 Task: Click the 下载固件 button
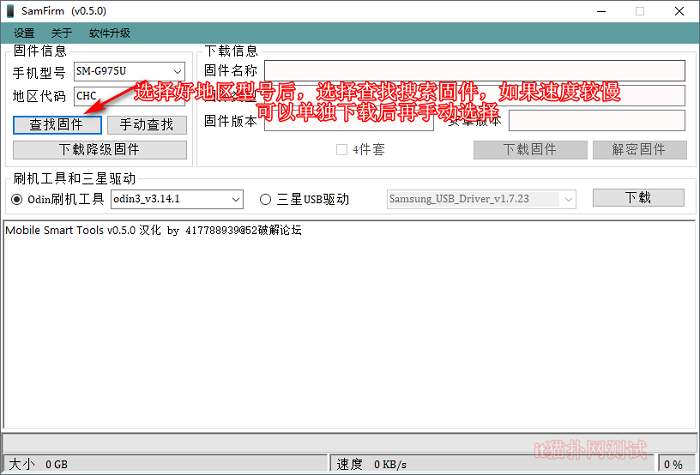pos(530,150)
